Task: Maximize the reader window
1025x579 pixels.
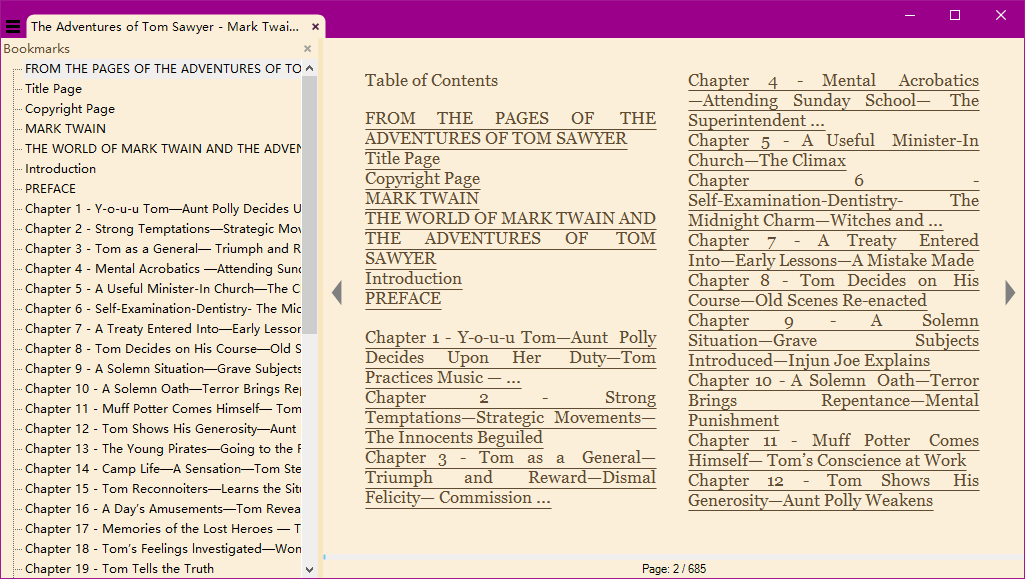Action: coord(955,15)
